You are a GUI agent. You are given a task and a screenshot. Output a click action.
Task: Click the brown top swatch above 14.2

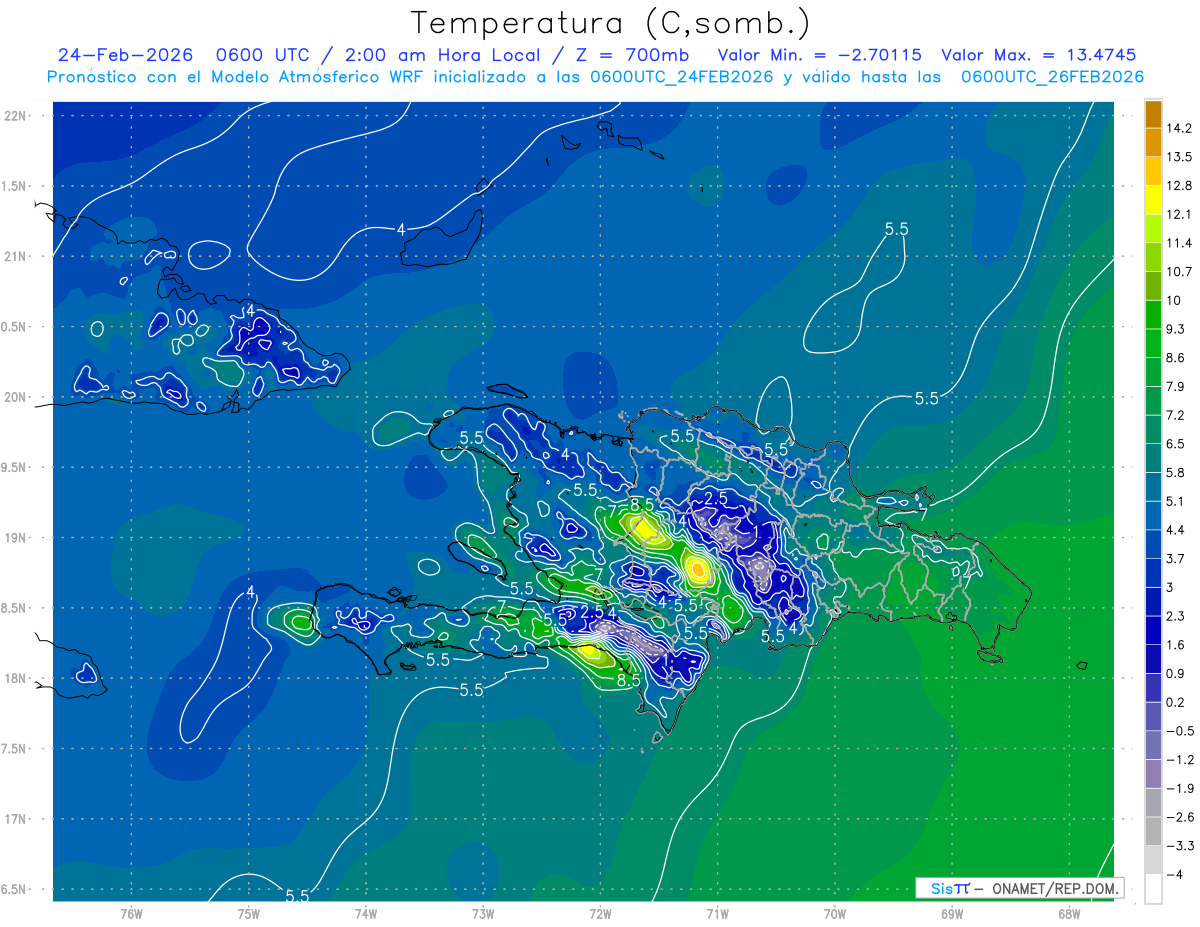(x=1153, y=114)
